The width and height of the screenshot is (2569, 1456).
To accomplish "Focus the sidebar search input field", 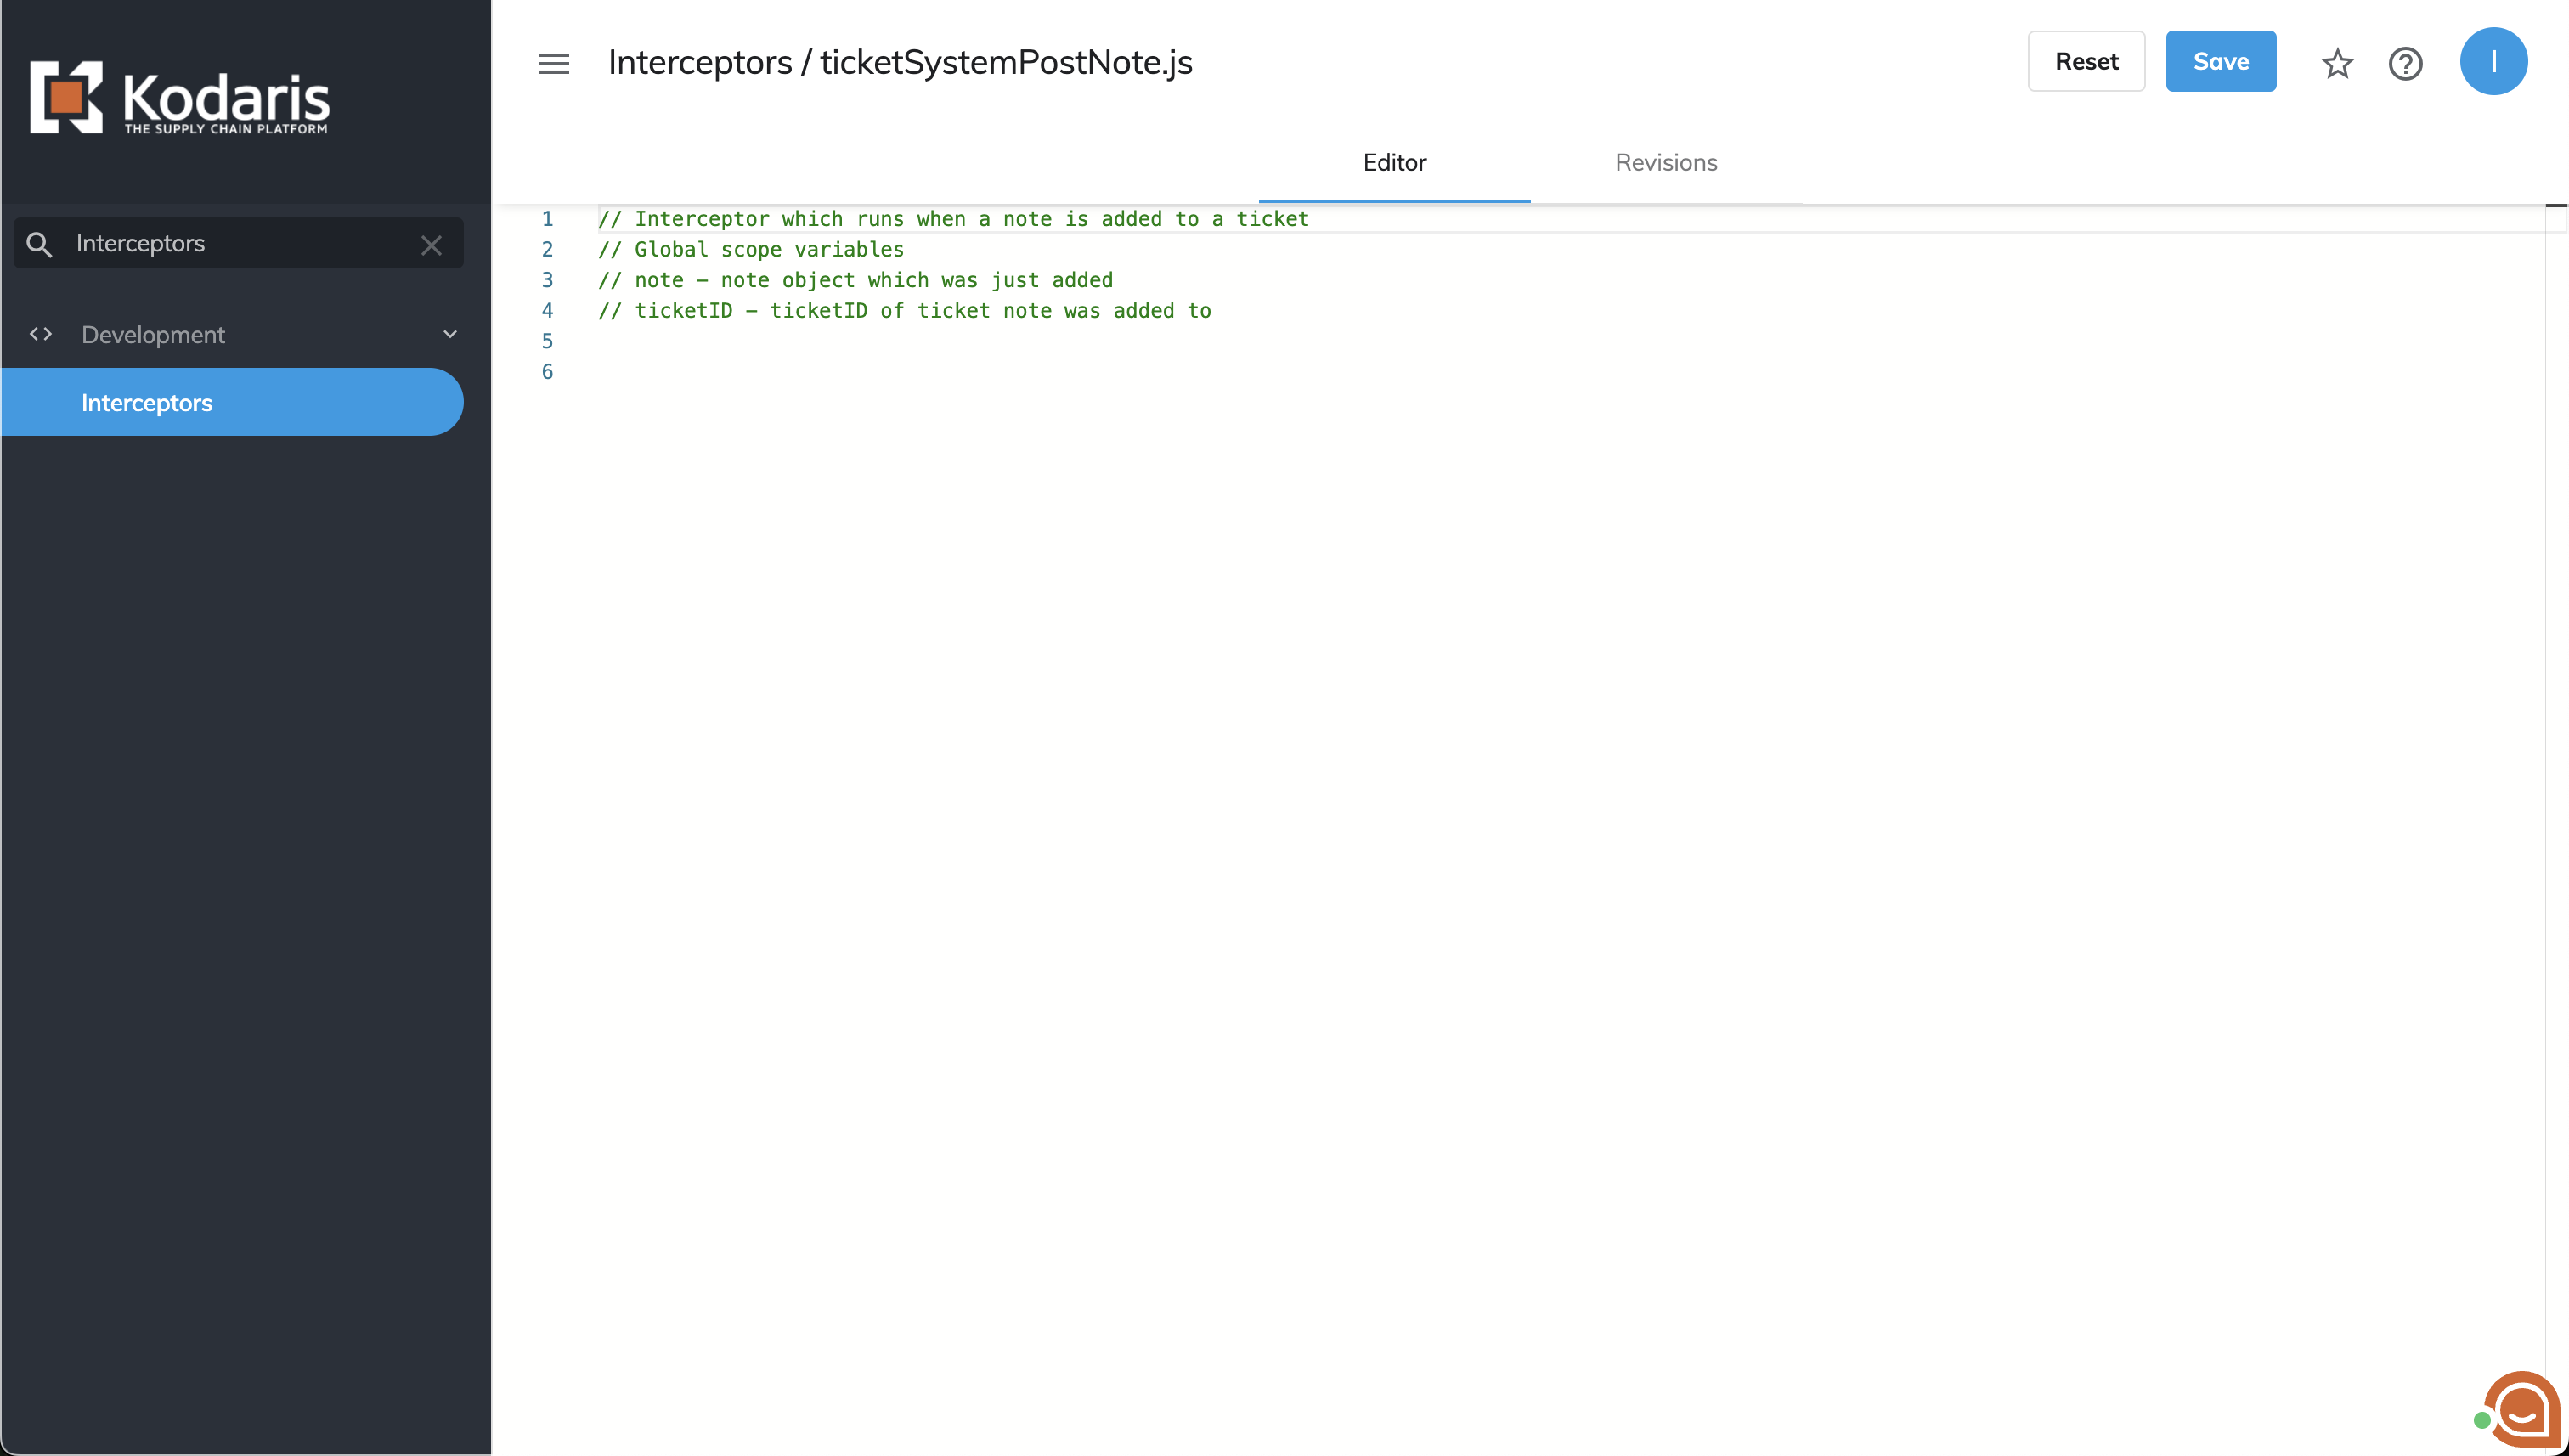I will (x=240, y=244).
